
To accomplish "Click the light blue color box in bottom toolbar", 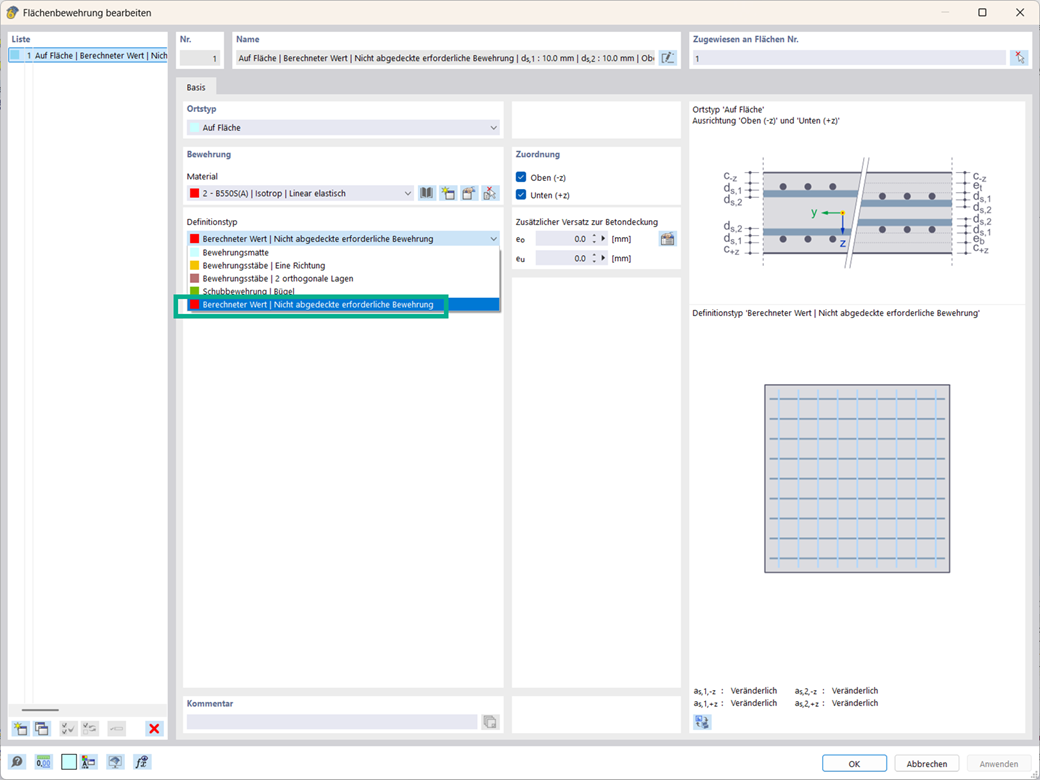I will (69, 762).
